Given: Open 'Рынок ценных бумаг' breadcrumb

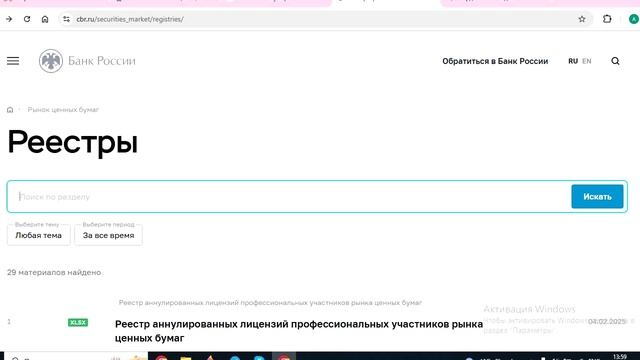Looking at the screenshot, I should 63,110.
